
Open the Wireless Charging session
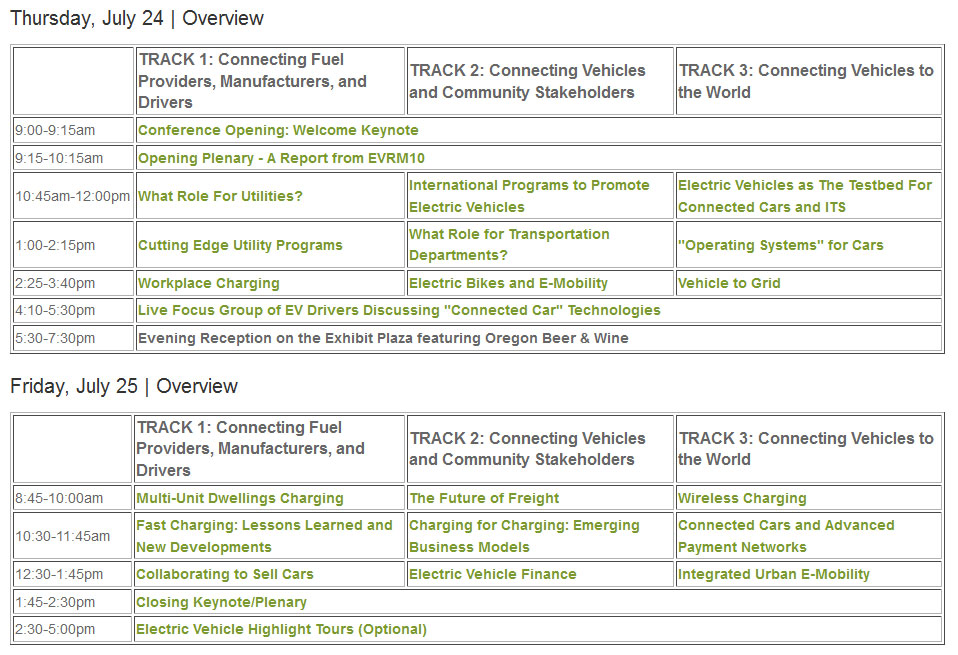click(x=742, y=498)
